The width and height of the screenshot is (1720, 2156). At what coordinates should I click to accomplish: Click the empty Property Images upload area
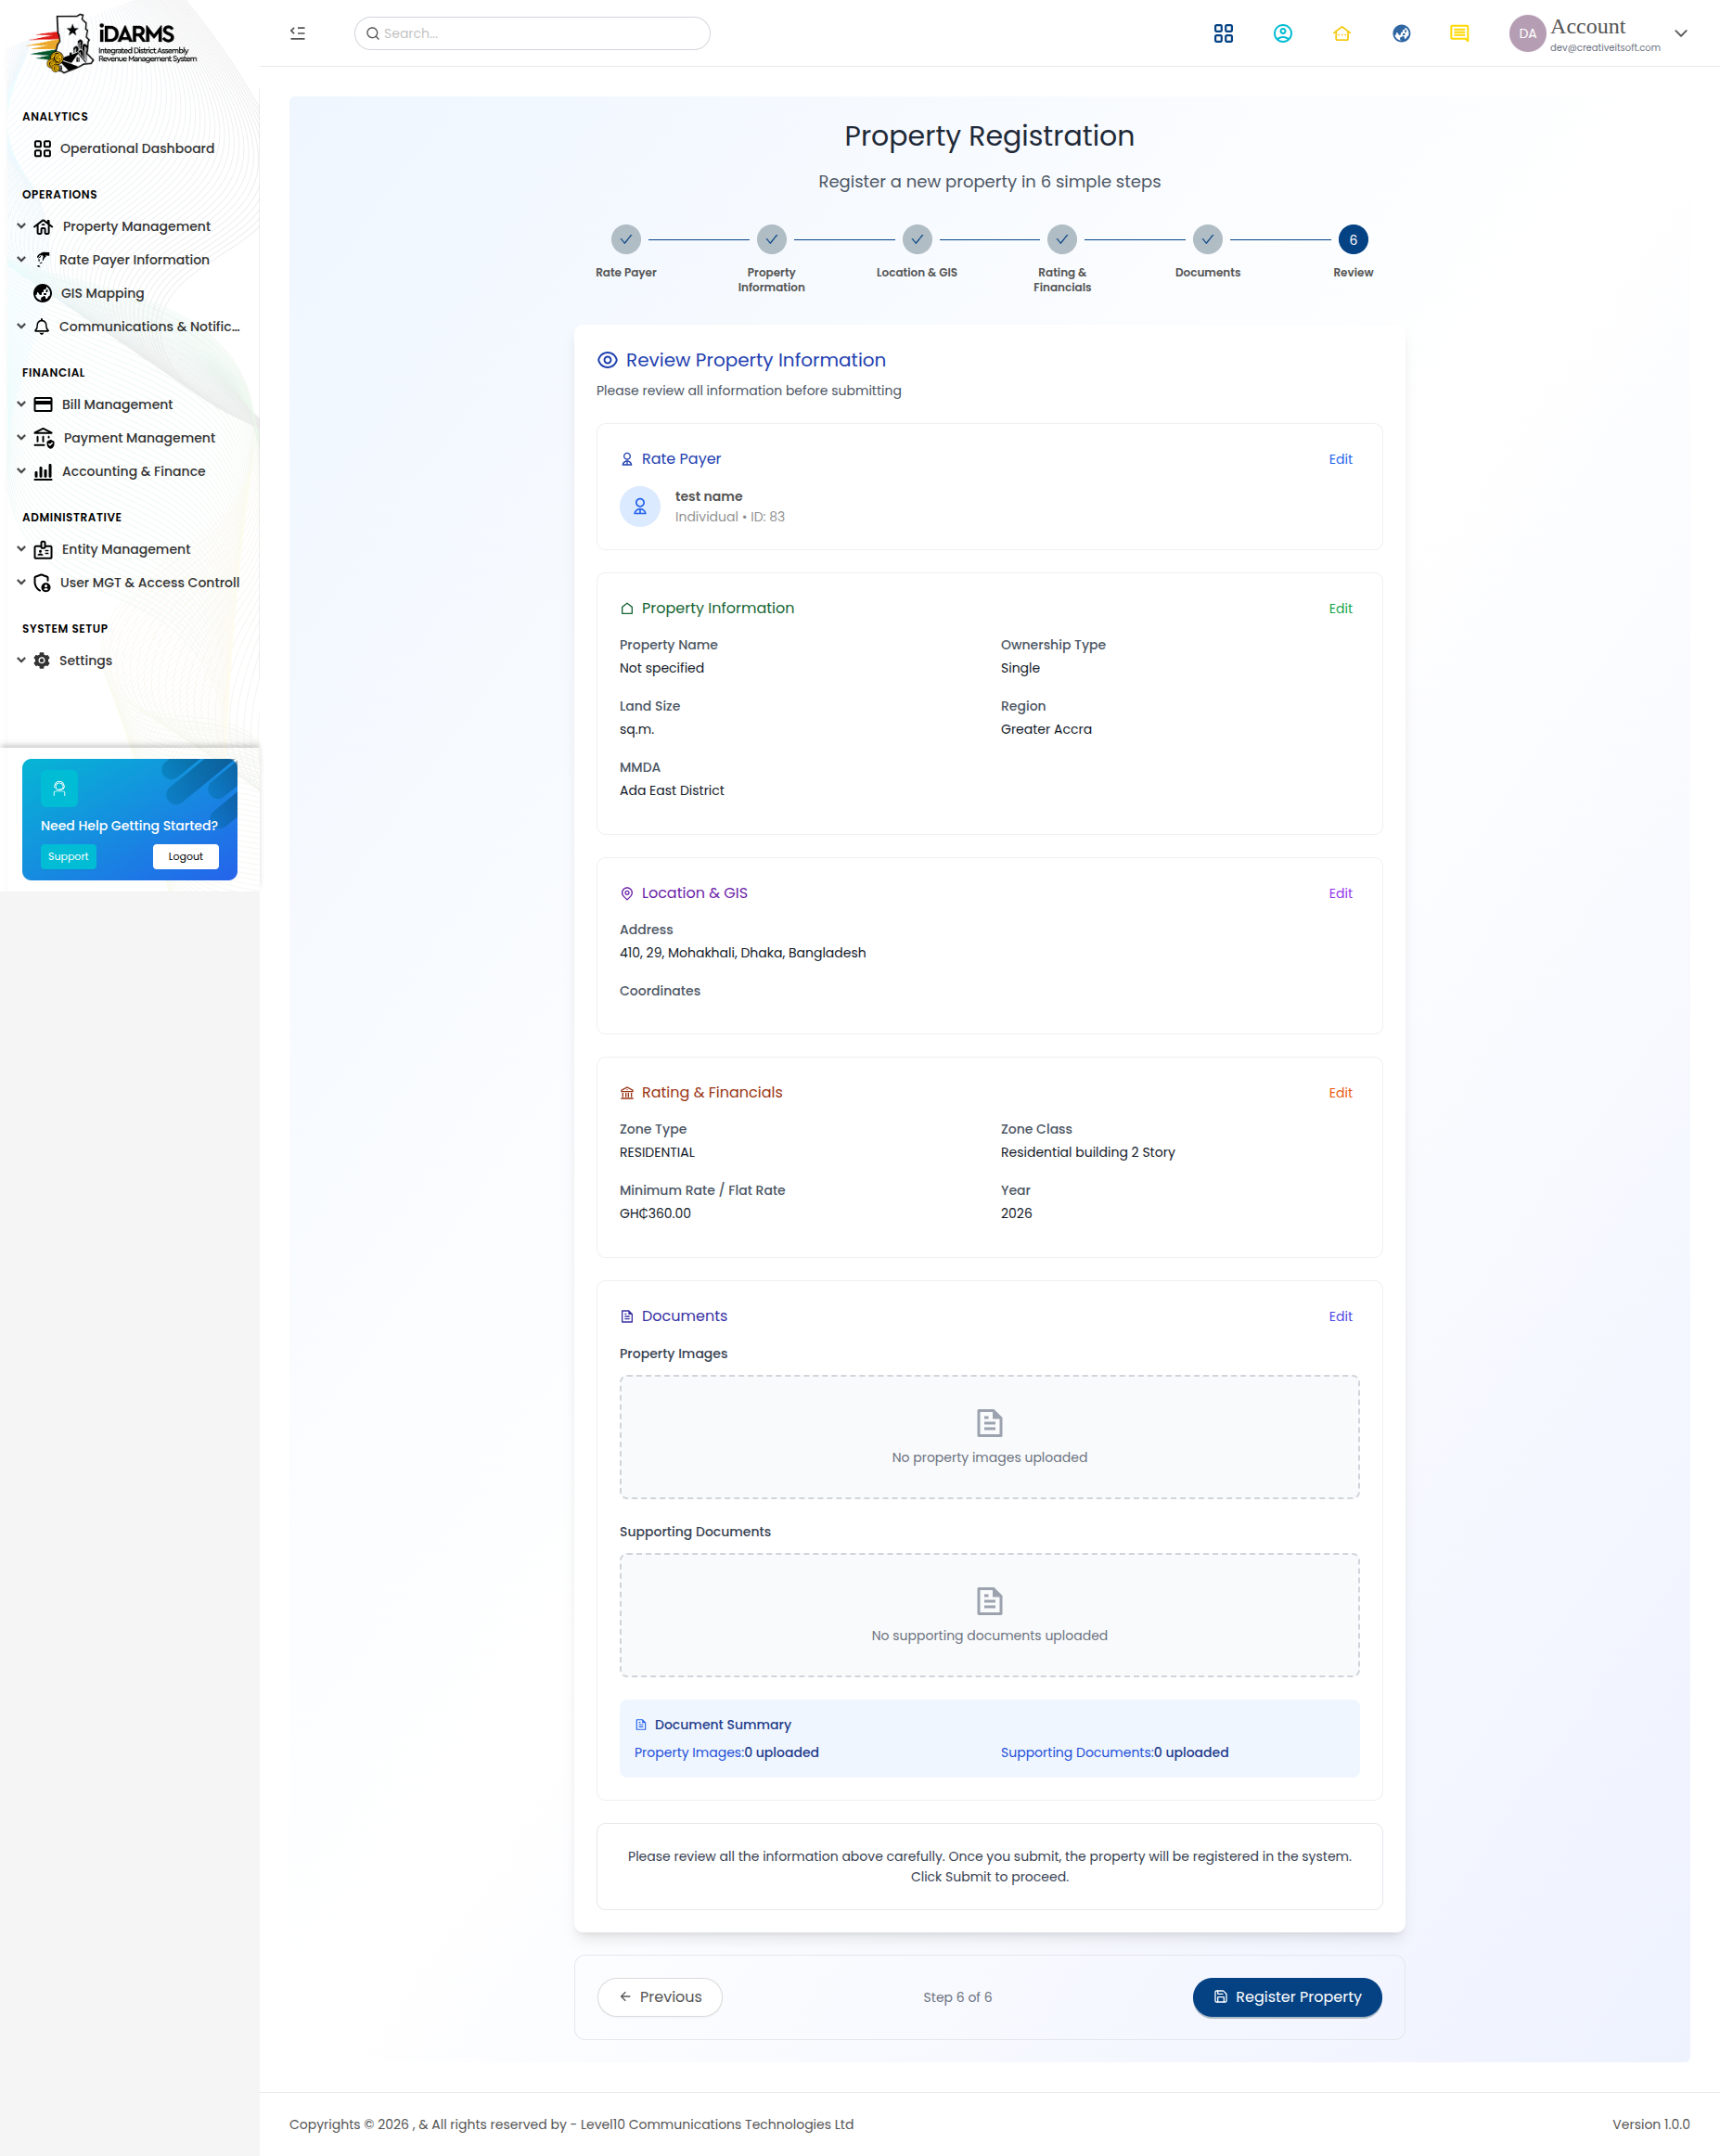(x=989, y=1437)
